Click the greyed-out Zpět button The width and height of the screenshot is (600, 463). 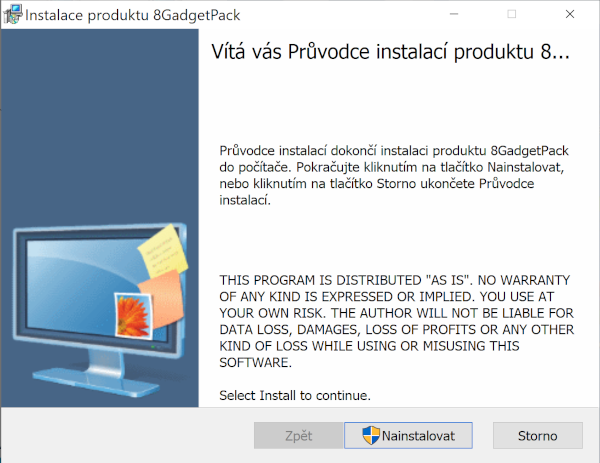[298, 436]
